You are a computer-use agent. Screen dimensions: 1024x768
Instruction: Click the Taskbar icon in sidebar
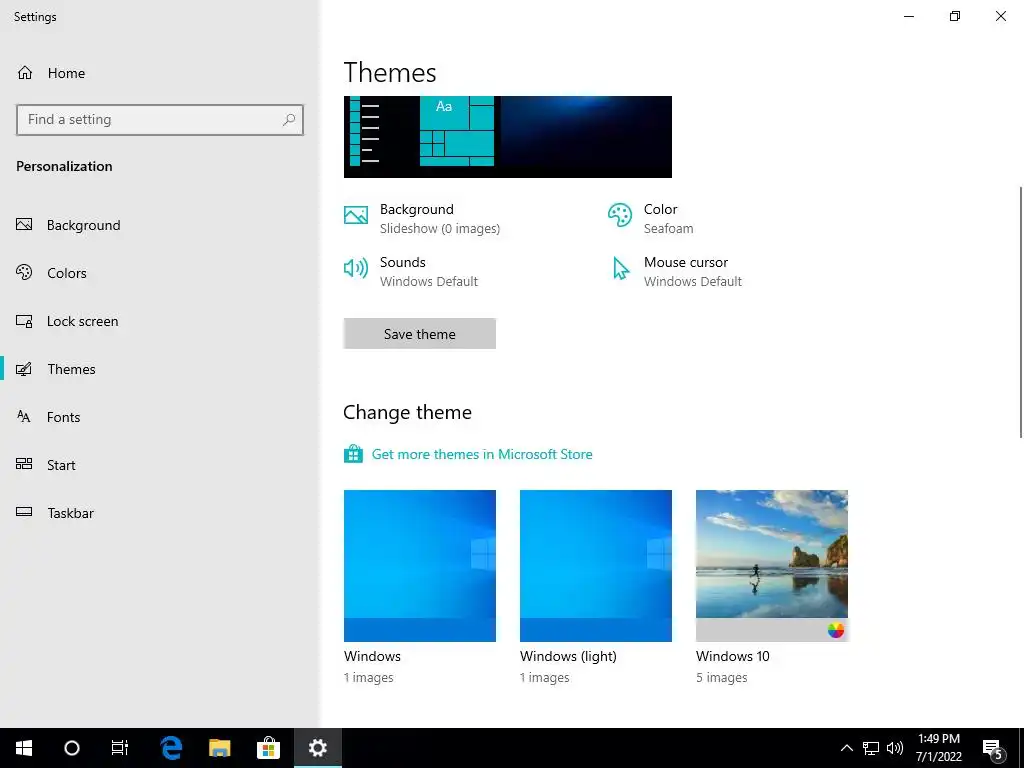coord(24,512)
